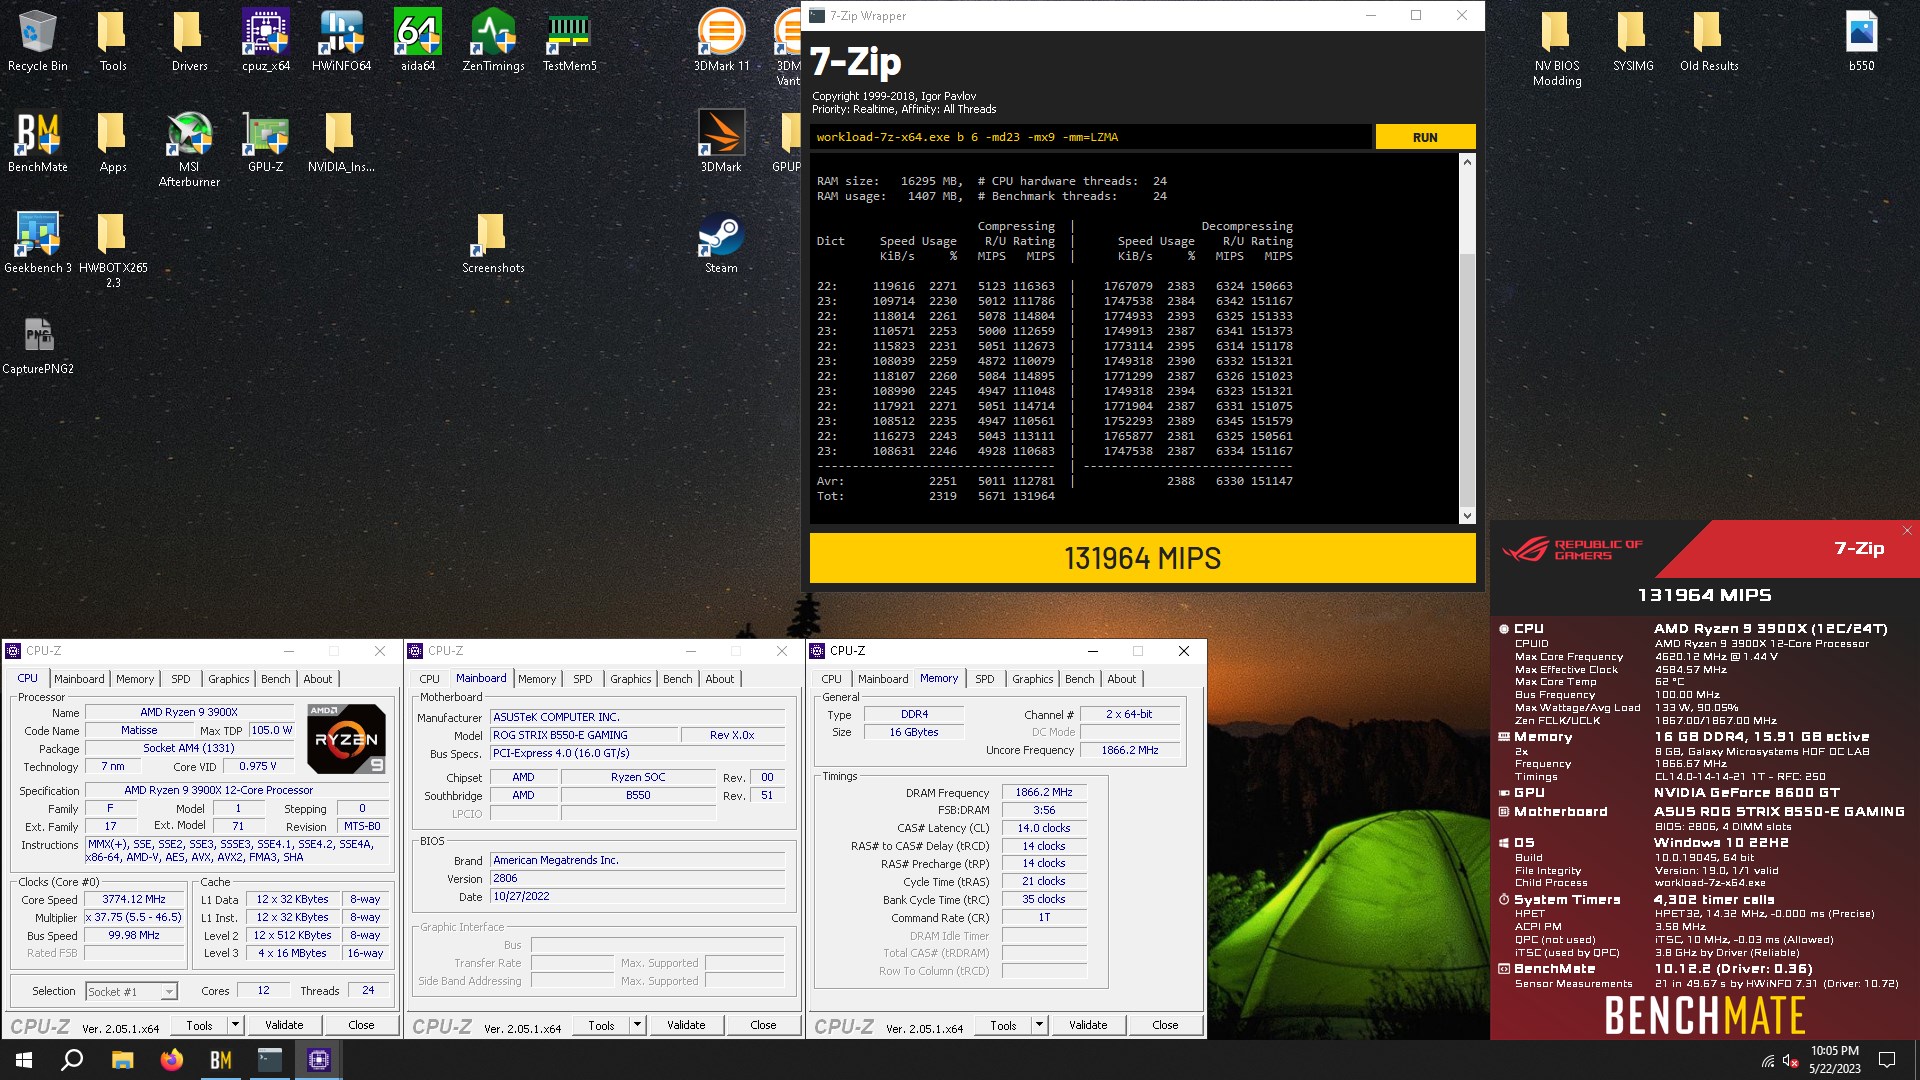The width and height of the screenshot is (1920, 1080).
Task: Close the BenchMate result overlay
Action: (1907, 531)
